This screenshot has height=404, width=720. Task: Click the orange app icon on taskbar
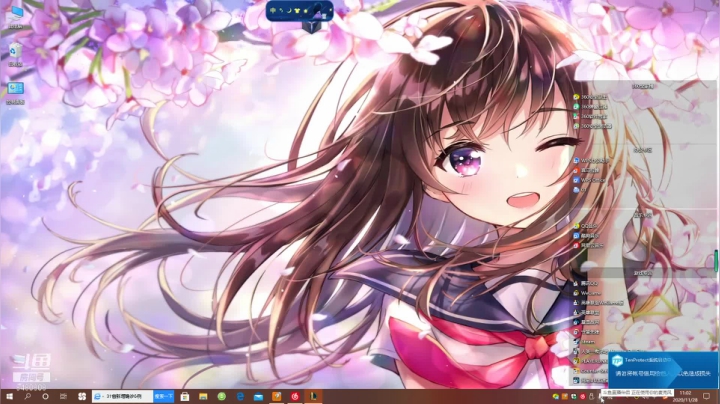click(x=276, y=396)
